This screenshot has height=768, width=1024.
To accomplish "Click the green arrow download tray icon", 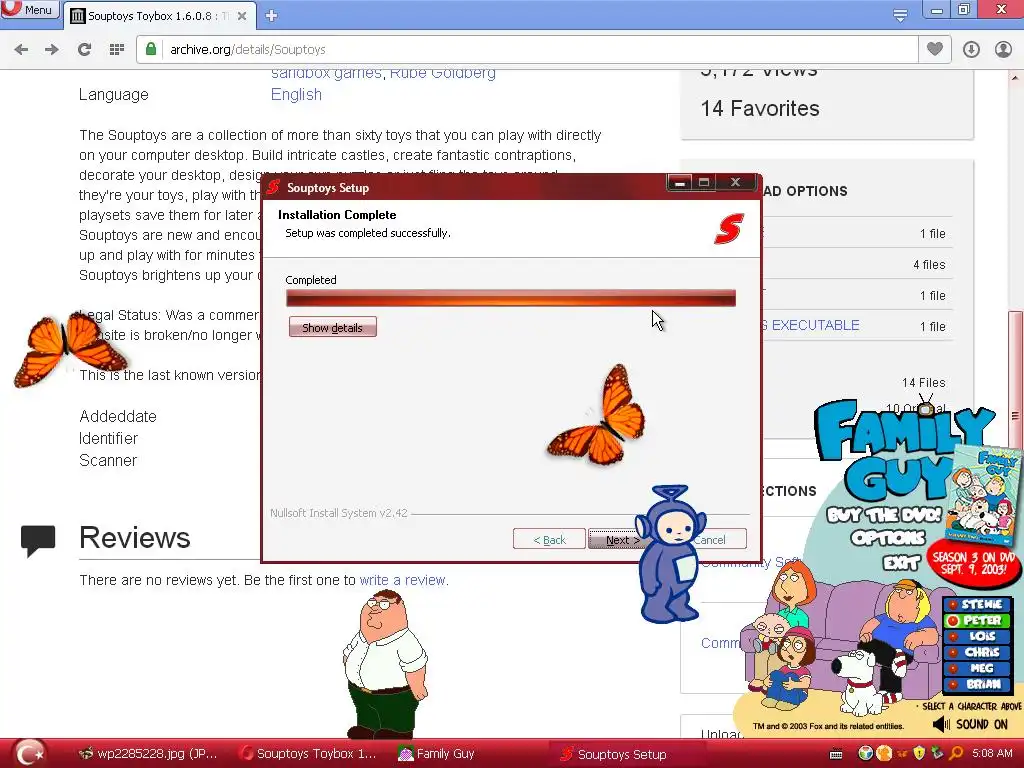I will (x=938, y=754).
